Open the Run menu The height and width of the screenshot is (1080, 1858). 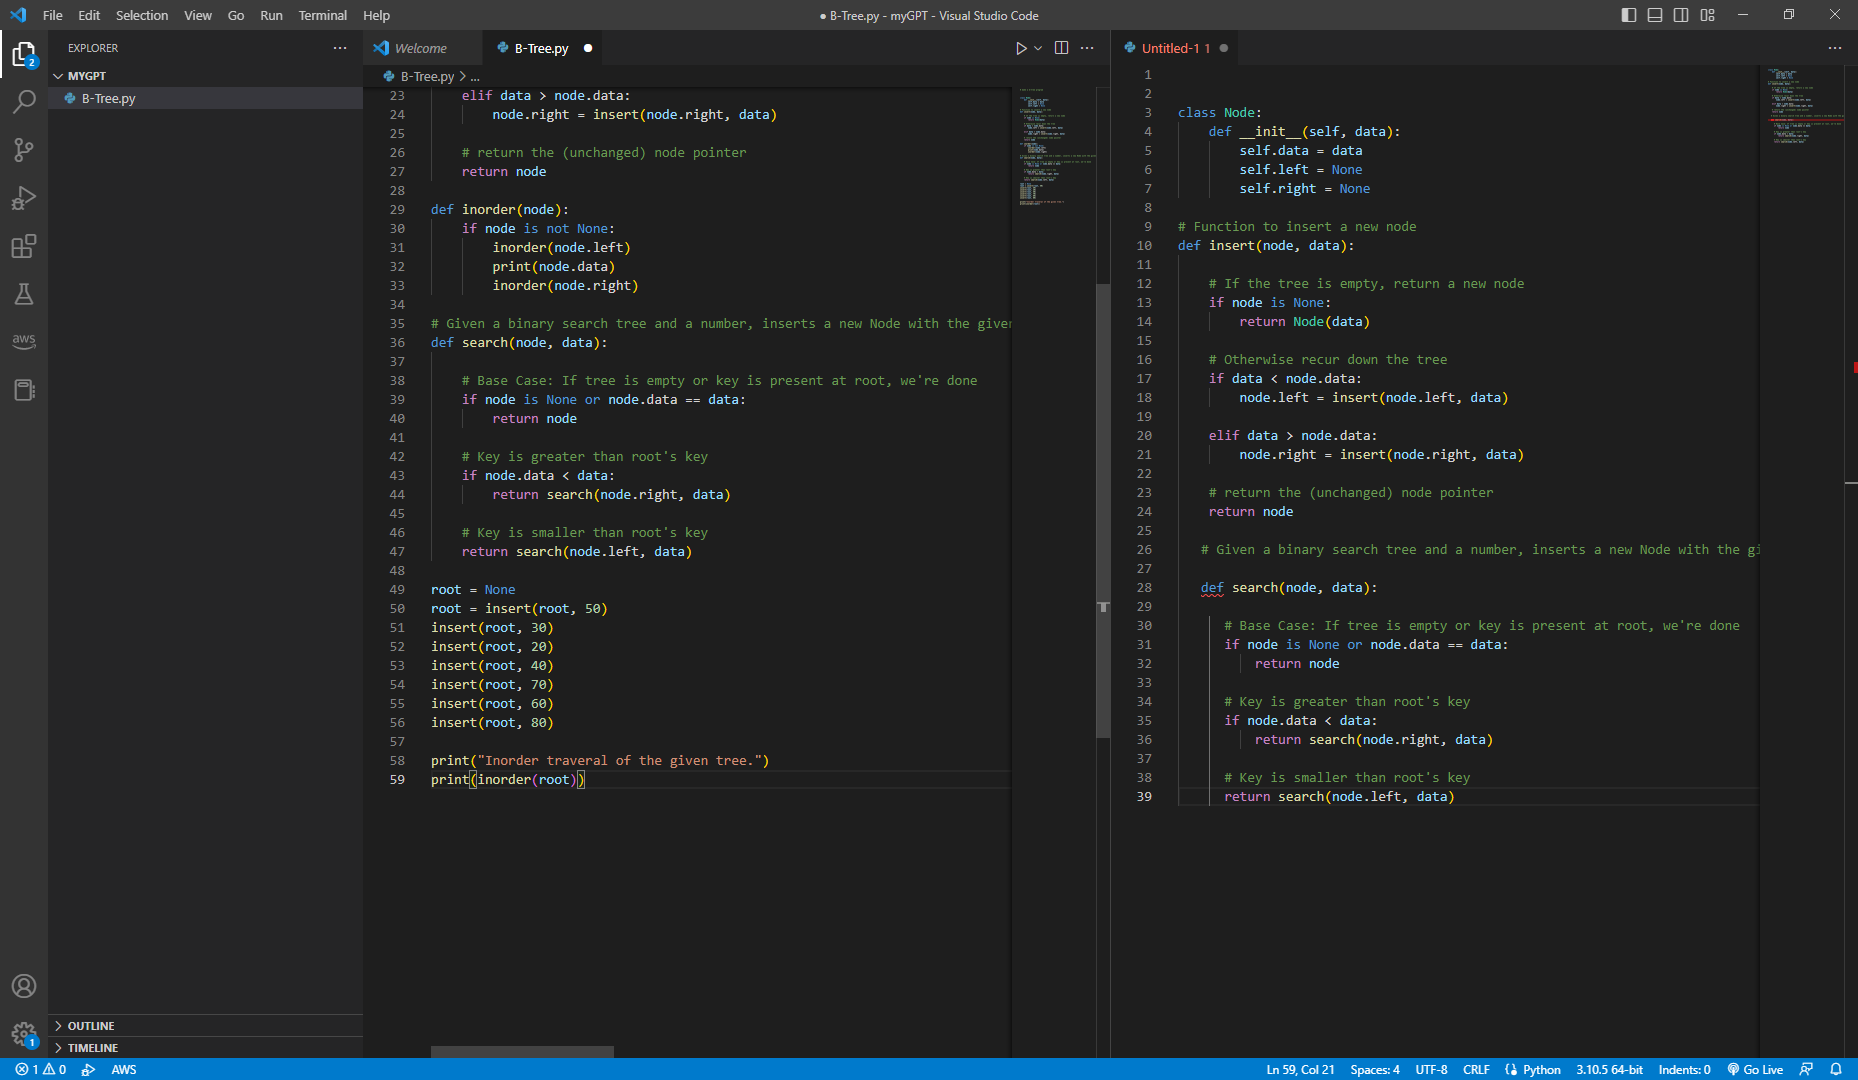[x=271, y=15]
